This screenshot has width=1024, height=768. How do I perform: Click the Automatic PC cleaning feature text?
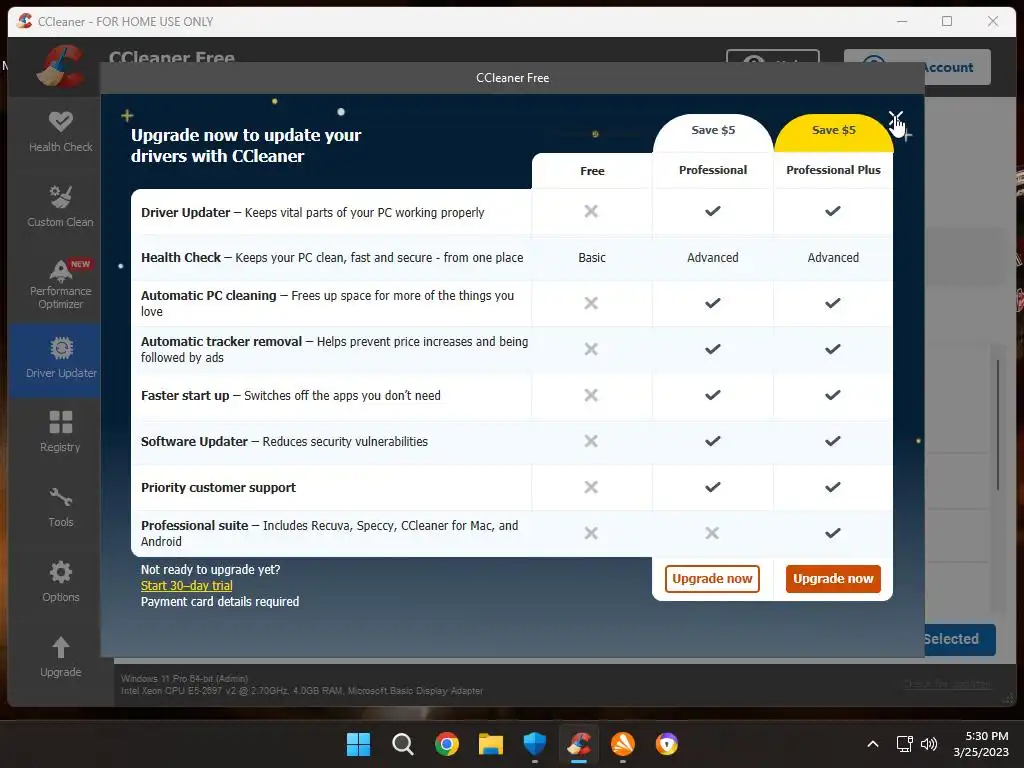tap(327, 303)
